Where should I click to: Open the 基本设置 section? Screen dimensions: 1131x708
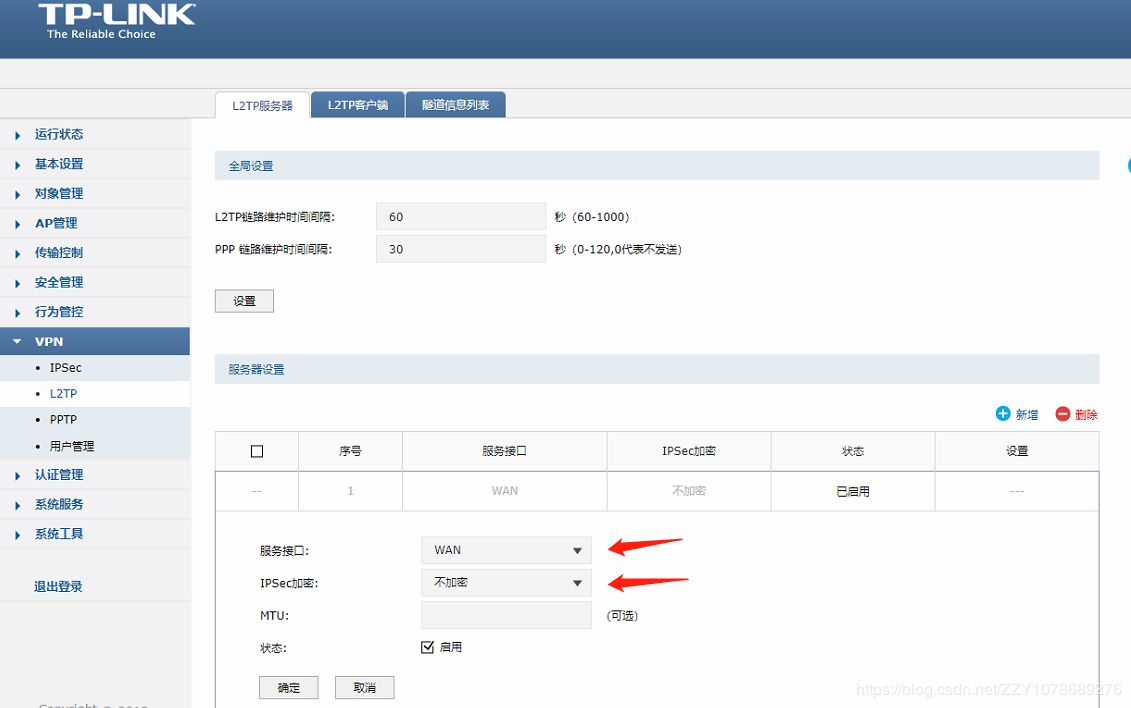point(59,164)
